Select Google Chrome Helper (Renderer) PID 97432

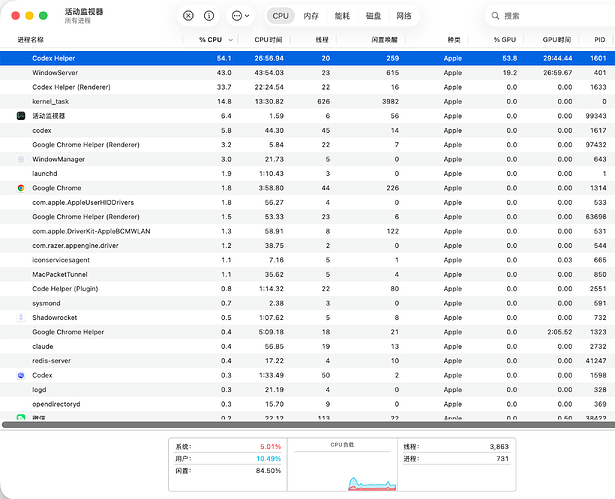(308, 145)
